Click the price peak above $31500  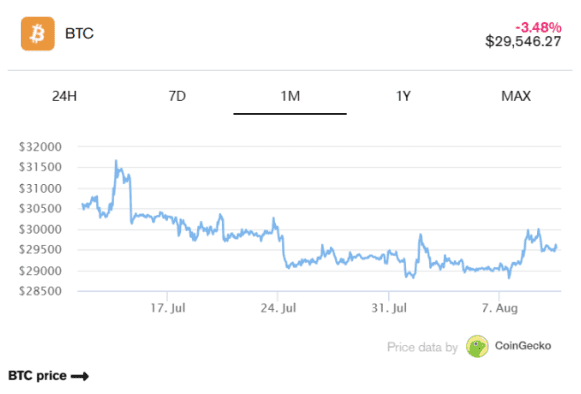(116, 161)
